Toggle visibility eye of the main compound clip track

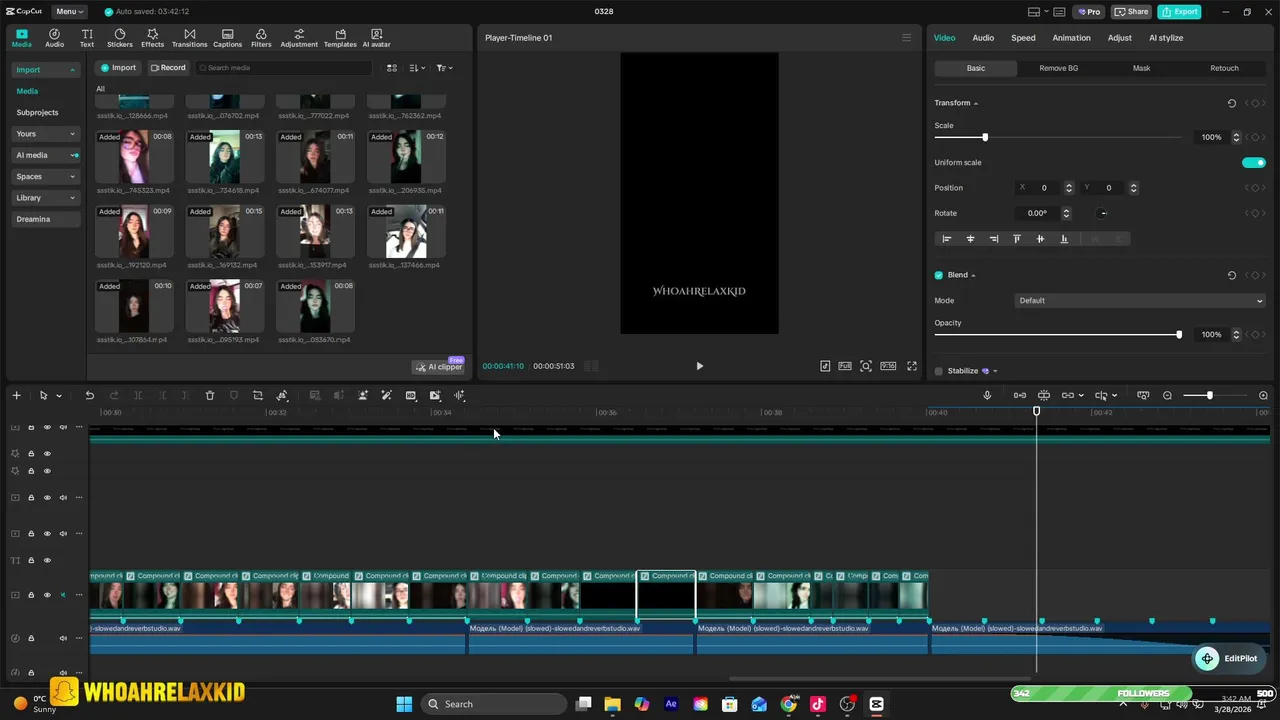(x=47, y=595)
